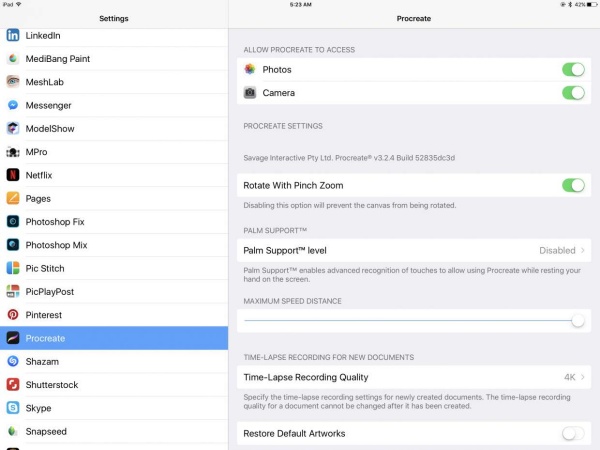
Task: Open Skype settings row
Action: 114,408
